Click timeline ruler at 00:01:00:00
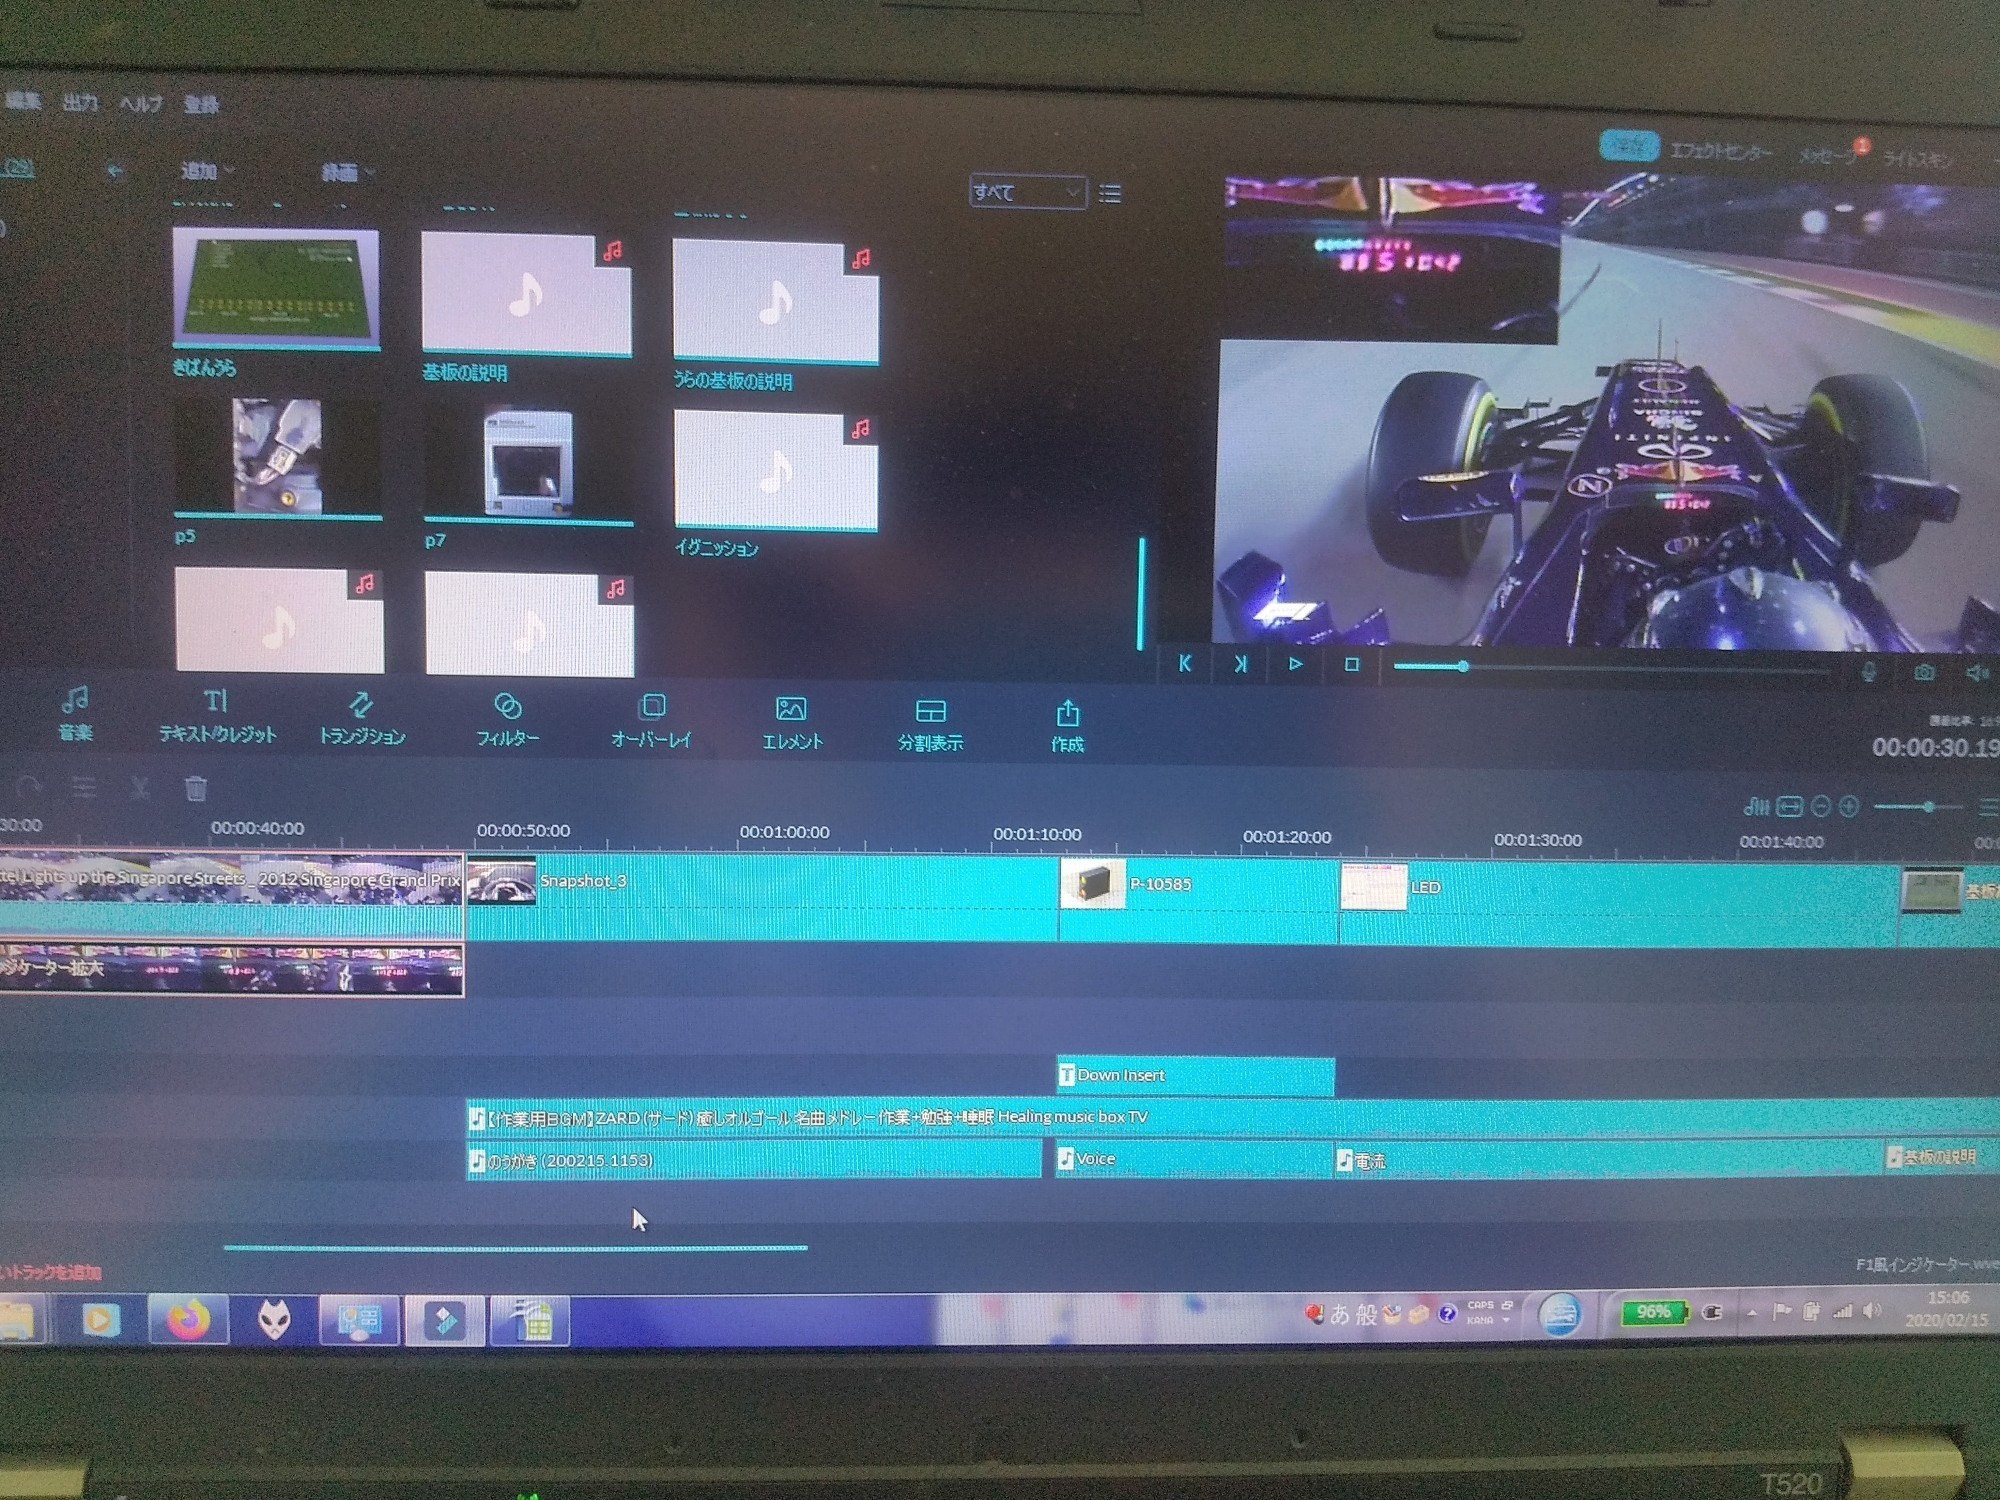The image size is (2000, 1500). (x=784, y=832)
